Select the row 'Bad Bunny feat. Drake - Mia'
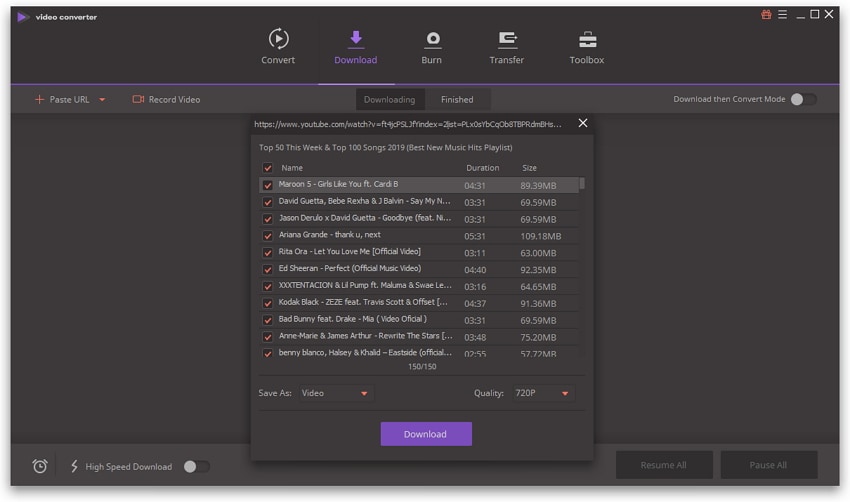 click(x=418, y=319)
